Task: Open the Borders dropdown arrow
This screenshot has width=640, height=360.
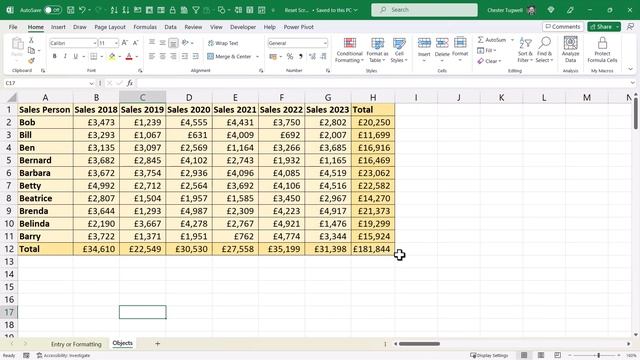Action: click(x=102, y=56)
